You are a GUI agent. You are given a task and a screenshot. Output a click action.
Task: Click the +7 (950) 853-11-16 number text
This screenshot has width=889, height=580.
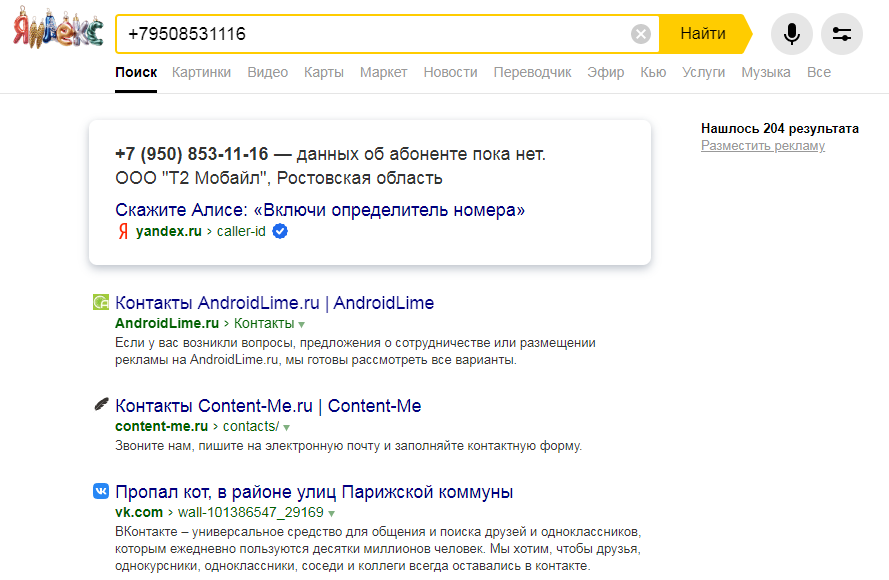(x=192, y=154)
